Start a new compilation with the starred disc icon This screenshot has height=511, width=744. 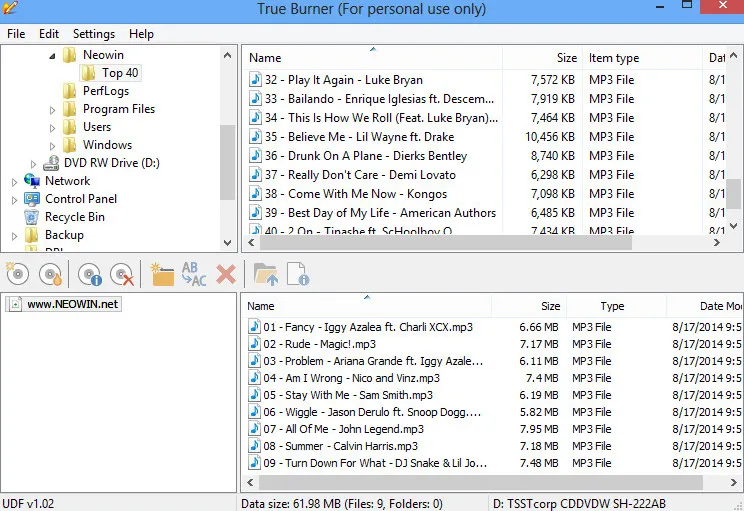coord(17,274)
